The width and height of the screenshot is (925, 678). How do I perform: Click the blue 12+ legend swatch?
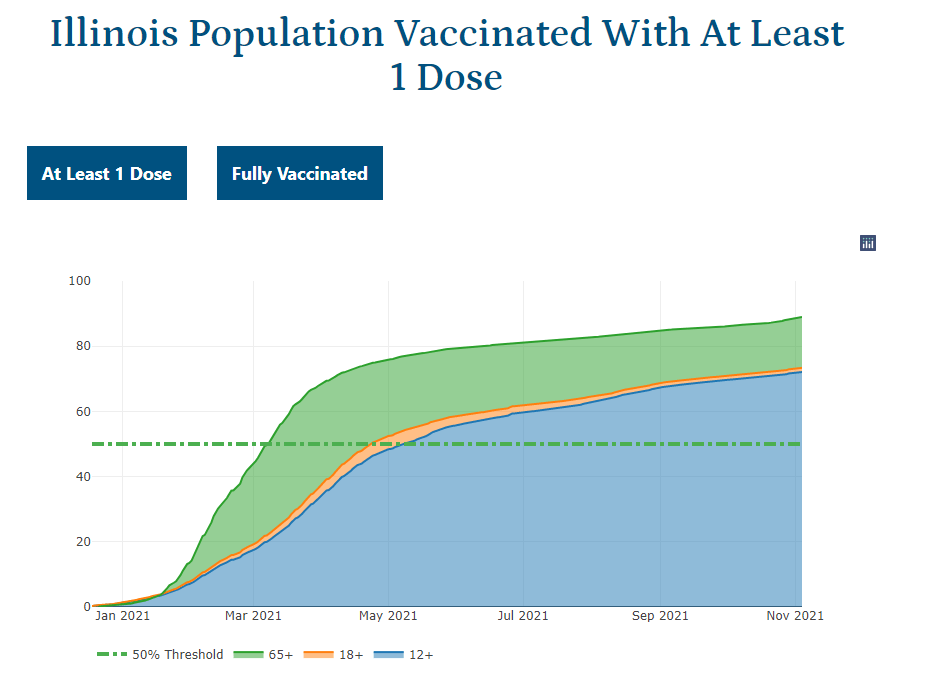click(x=387, y=655)
